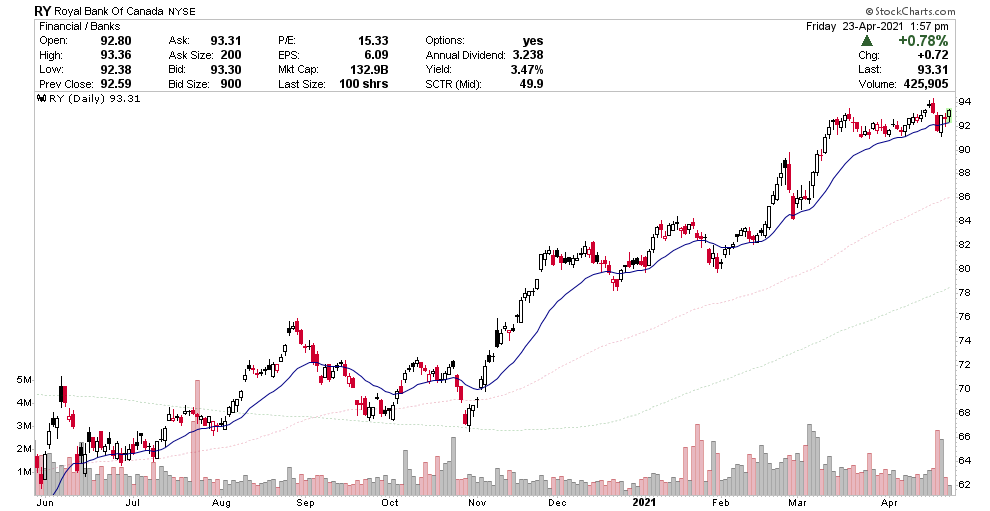Viewport: 990px width, 511px height.
Task: Click the Aug month label on time axis
Action: pyautogui.click(x=221, y=503)
